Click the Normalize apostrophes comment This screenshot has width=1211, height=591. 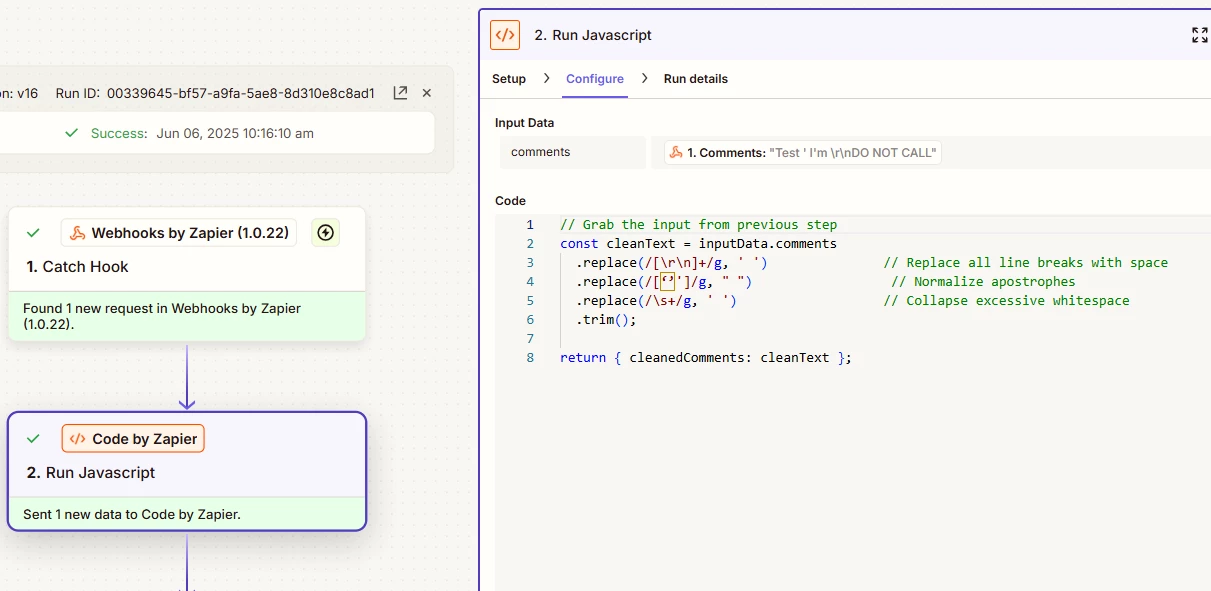coord(983,281)
